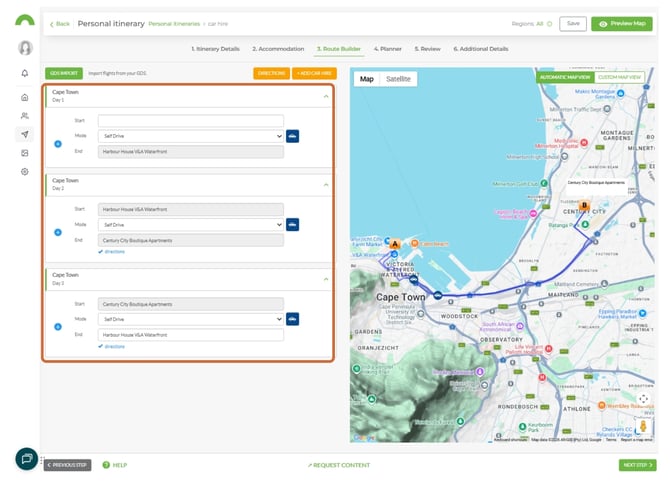Image resolution: width=670 pixels, height=482 pixels.
Task: Click the map camera controls icon
Action: click(x=644, y=399)
